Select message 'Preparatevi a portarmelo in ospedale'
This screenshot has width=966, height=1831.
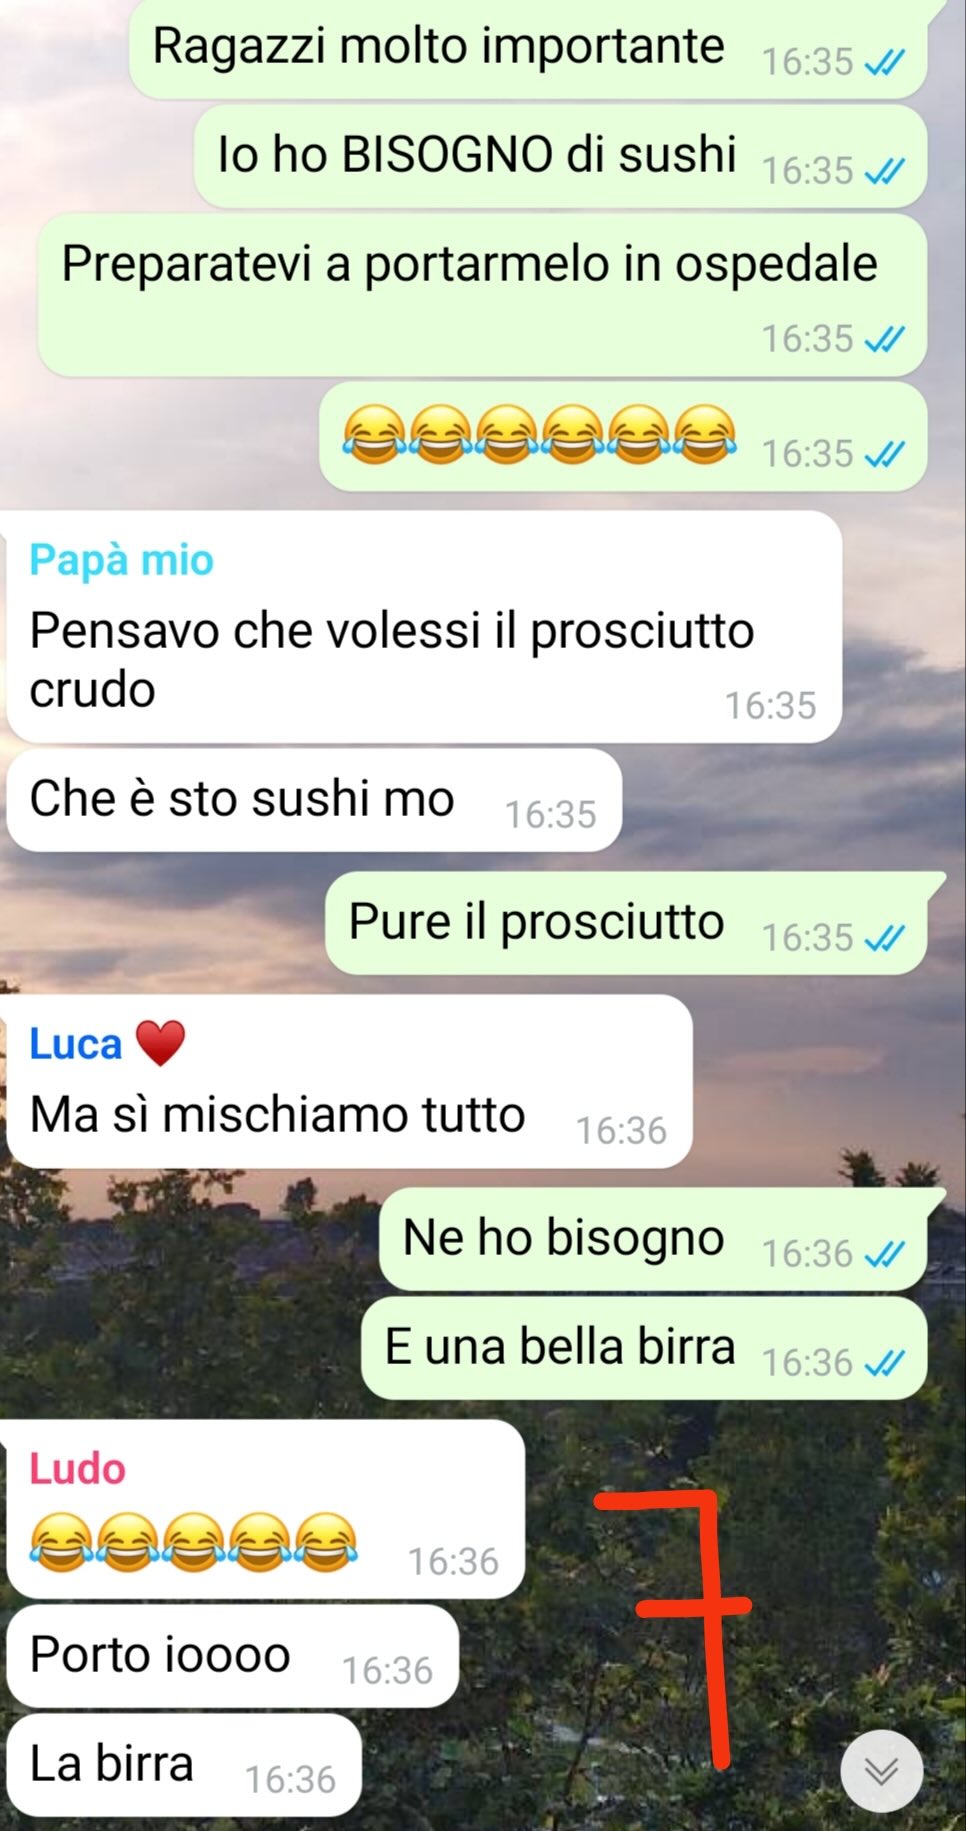tap(482, 295)
